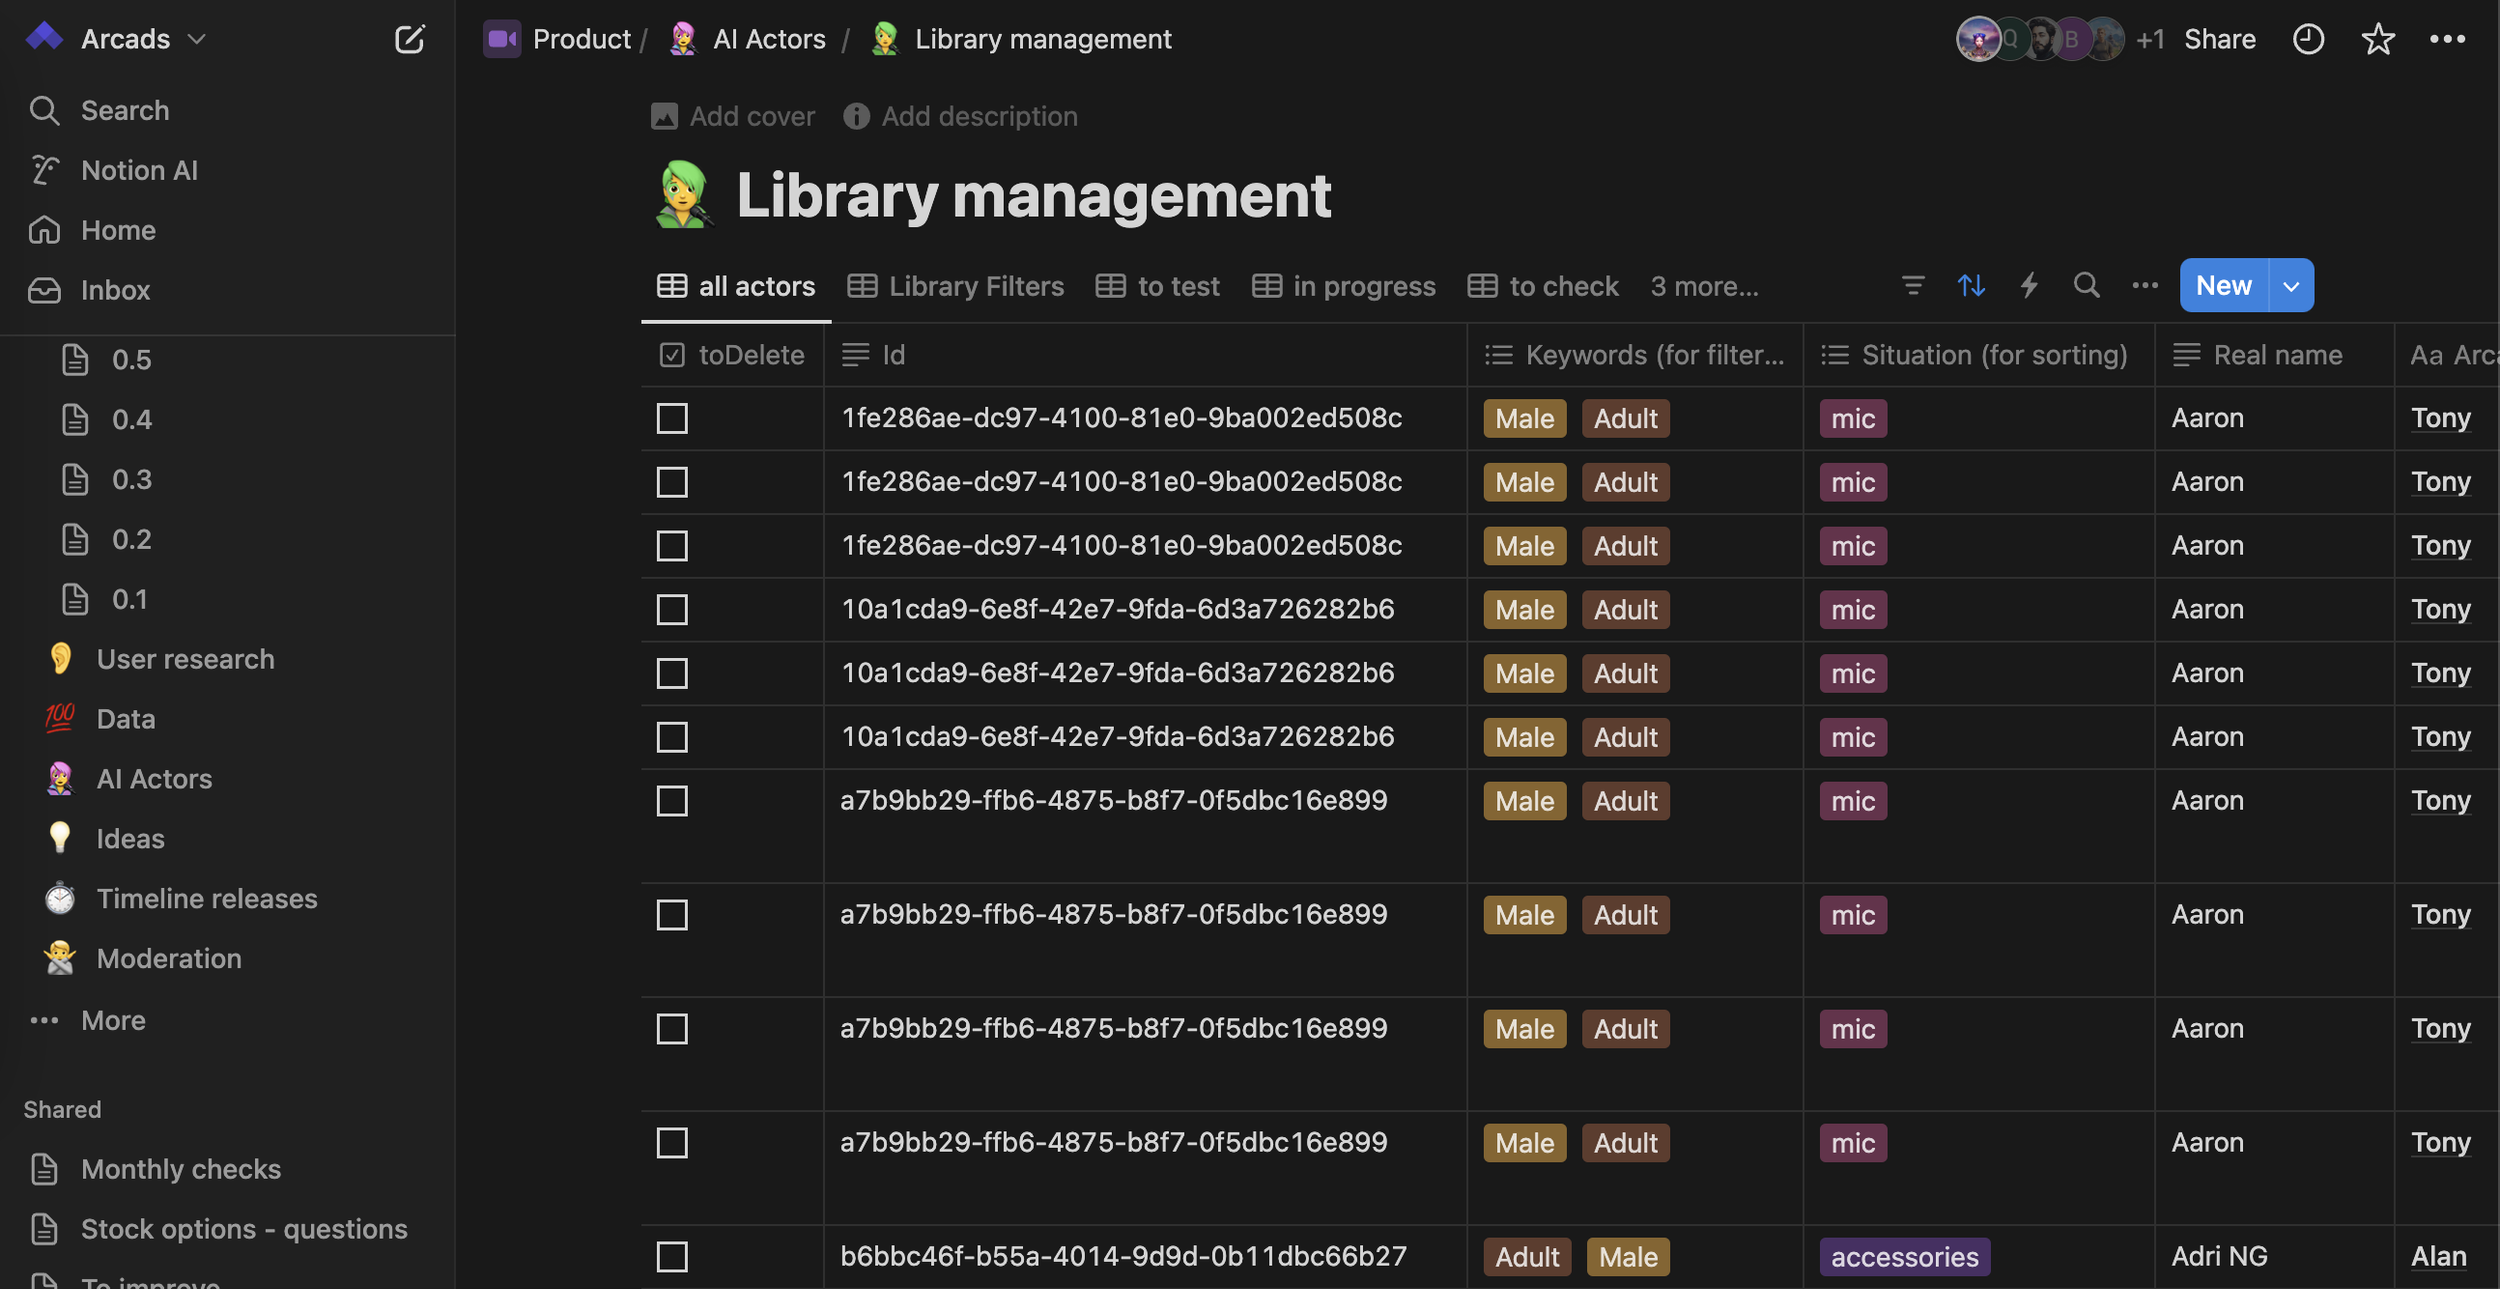Tick toDelete checkbox for Adri NG row

pyautogui.click(x=672, y=1256)
